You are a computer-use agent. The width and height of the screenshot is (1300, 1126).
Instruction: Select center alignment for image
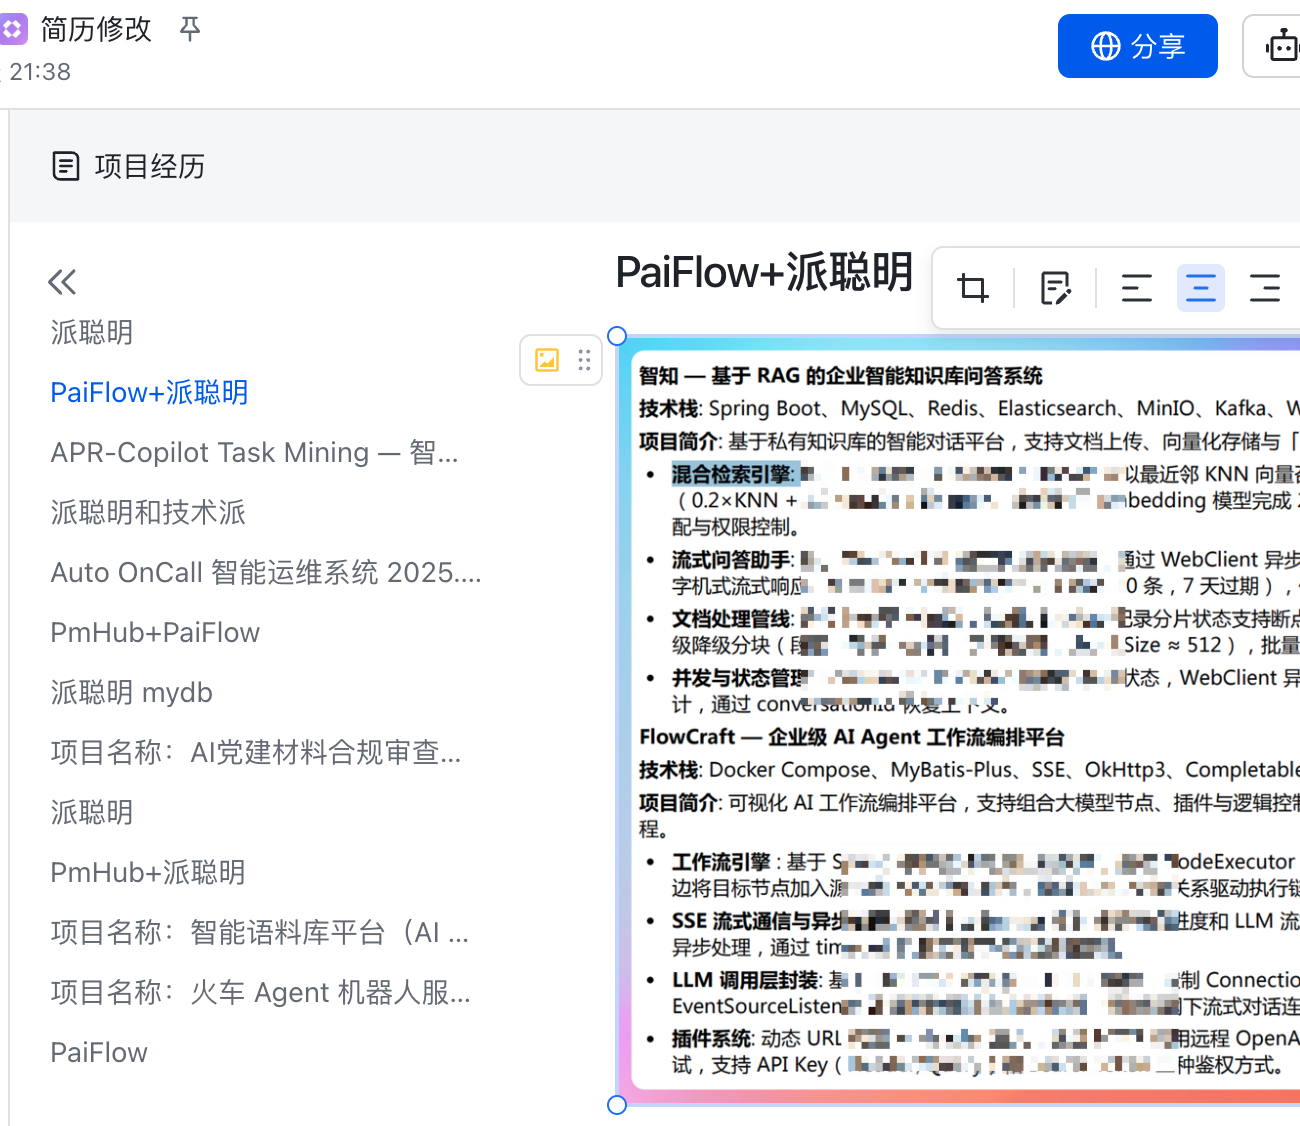[x=1200, y=289]
